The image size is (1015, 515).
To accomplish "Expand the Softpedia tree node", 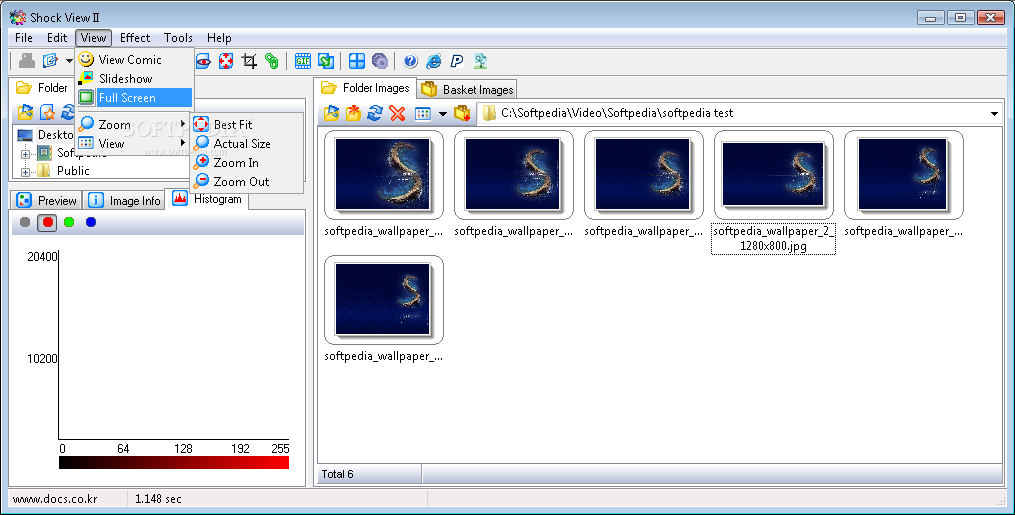I will [x=26, y=154].
